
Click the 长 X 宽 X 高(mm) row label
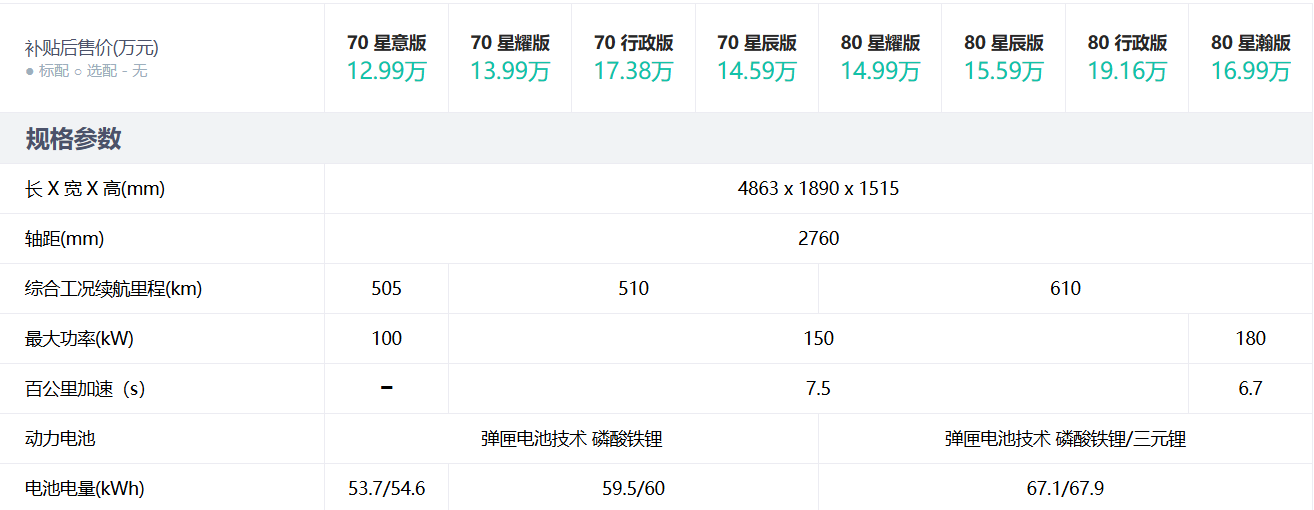point(95,188)
